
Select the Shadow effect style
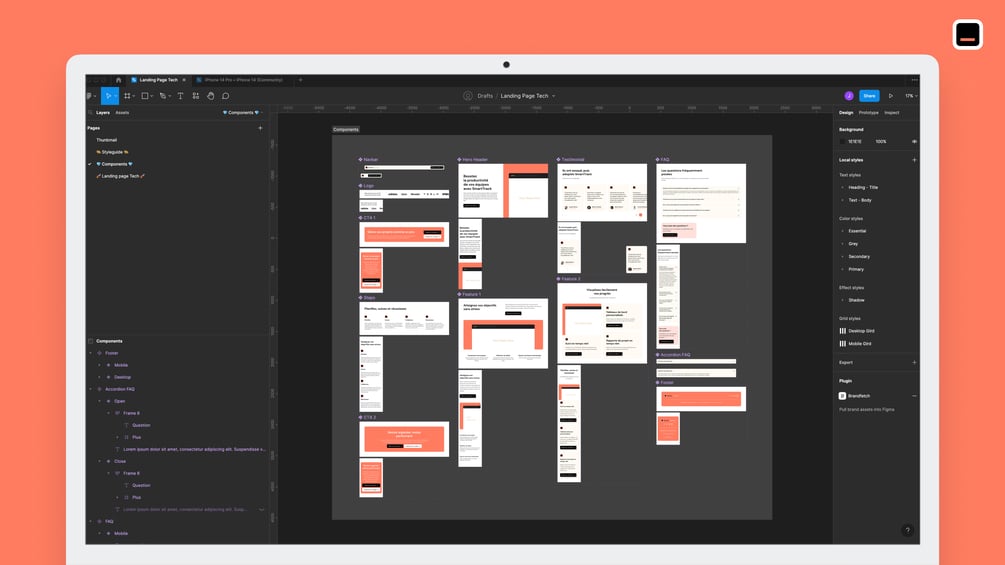click(856, 300)
